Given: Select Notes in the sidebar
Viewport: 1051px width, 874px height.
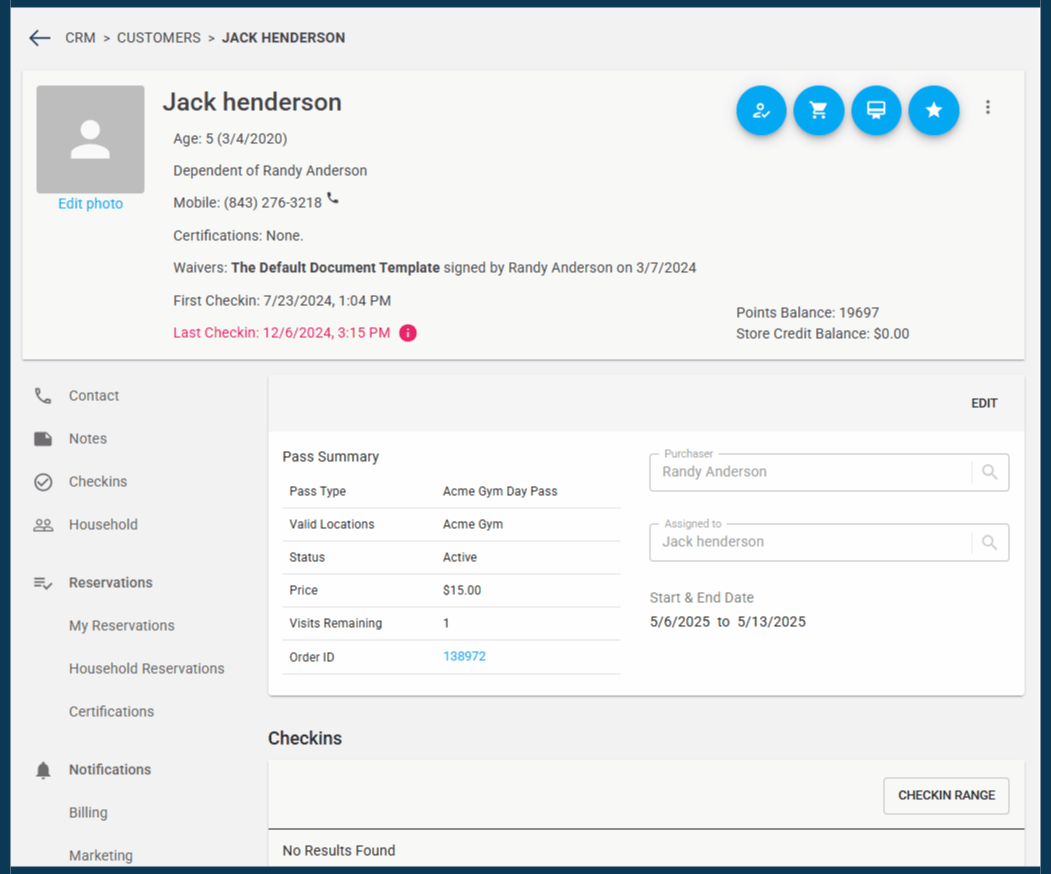Looking at the screenshot, I should coord(87,439).
